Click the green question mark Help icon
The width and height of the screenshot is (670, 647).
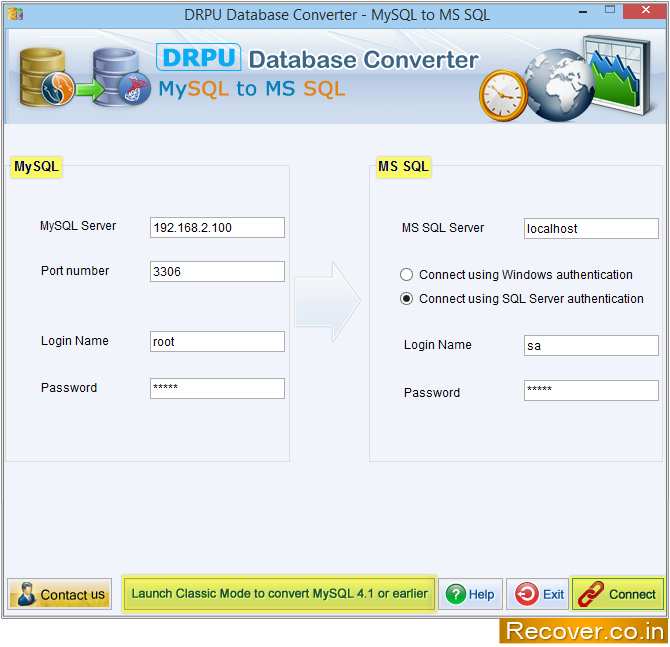[x=455, y=594]
